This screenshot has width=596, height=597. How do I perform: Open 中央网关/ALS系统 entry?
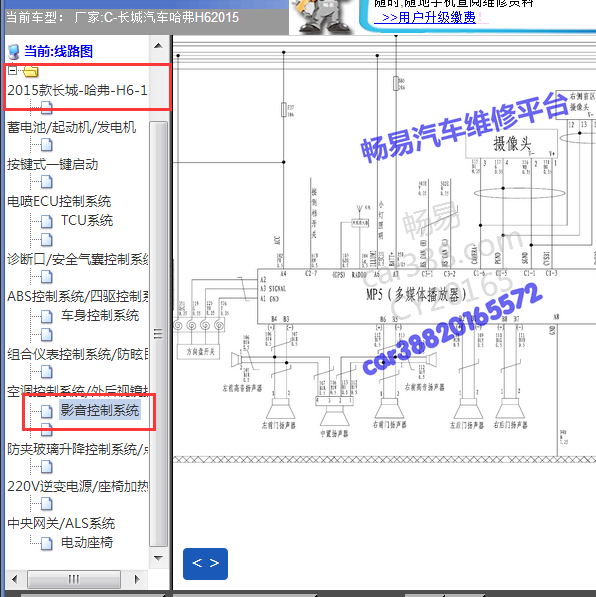61,523
